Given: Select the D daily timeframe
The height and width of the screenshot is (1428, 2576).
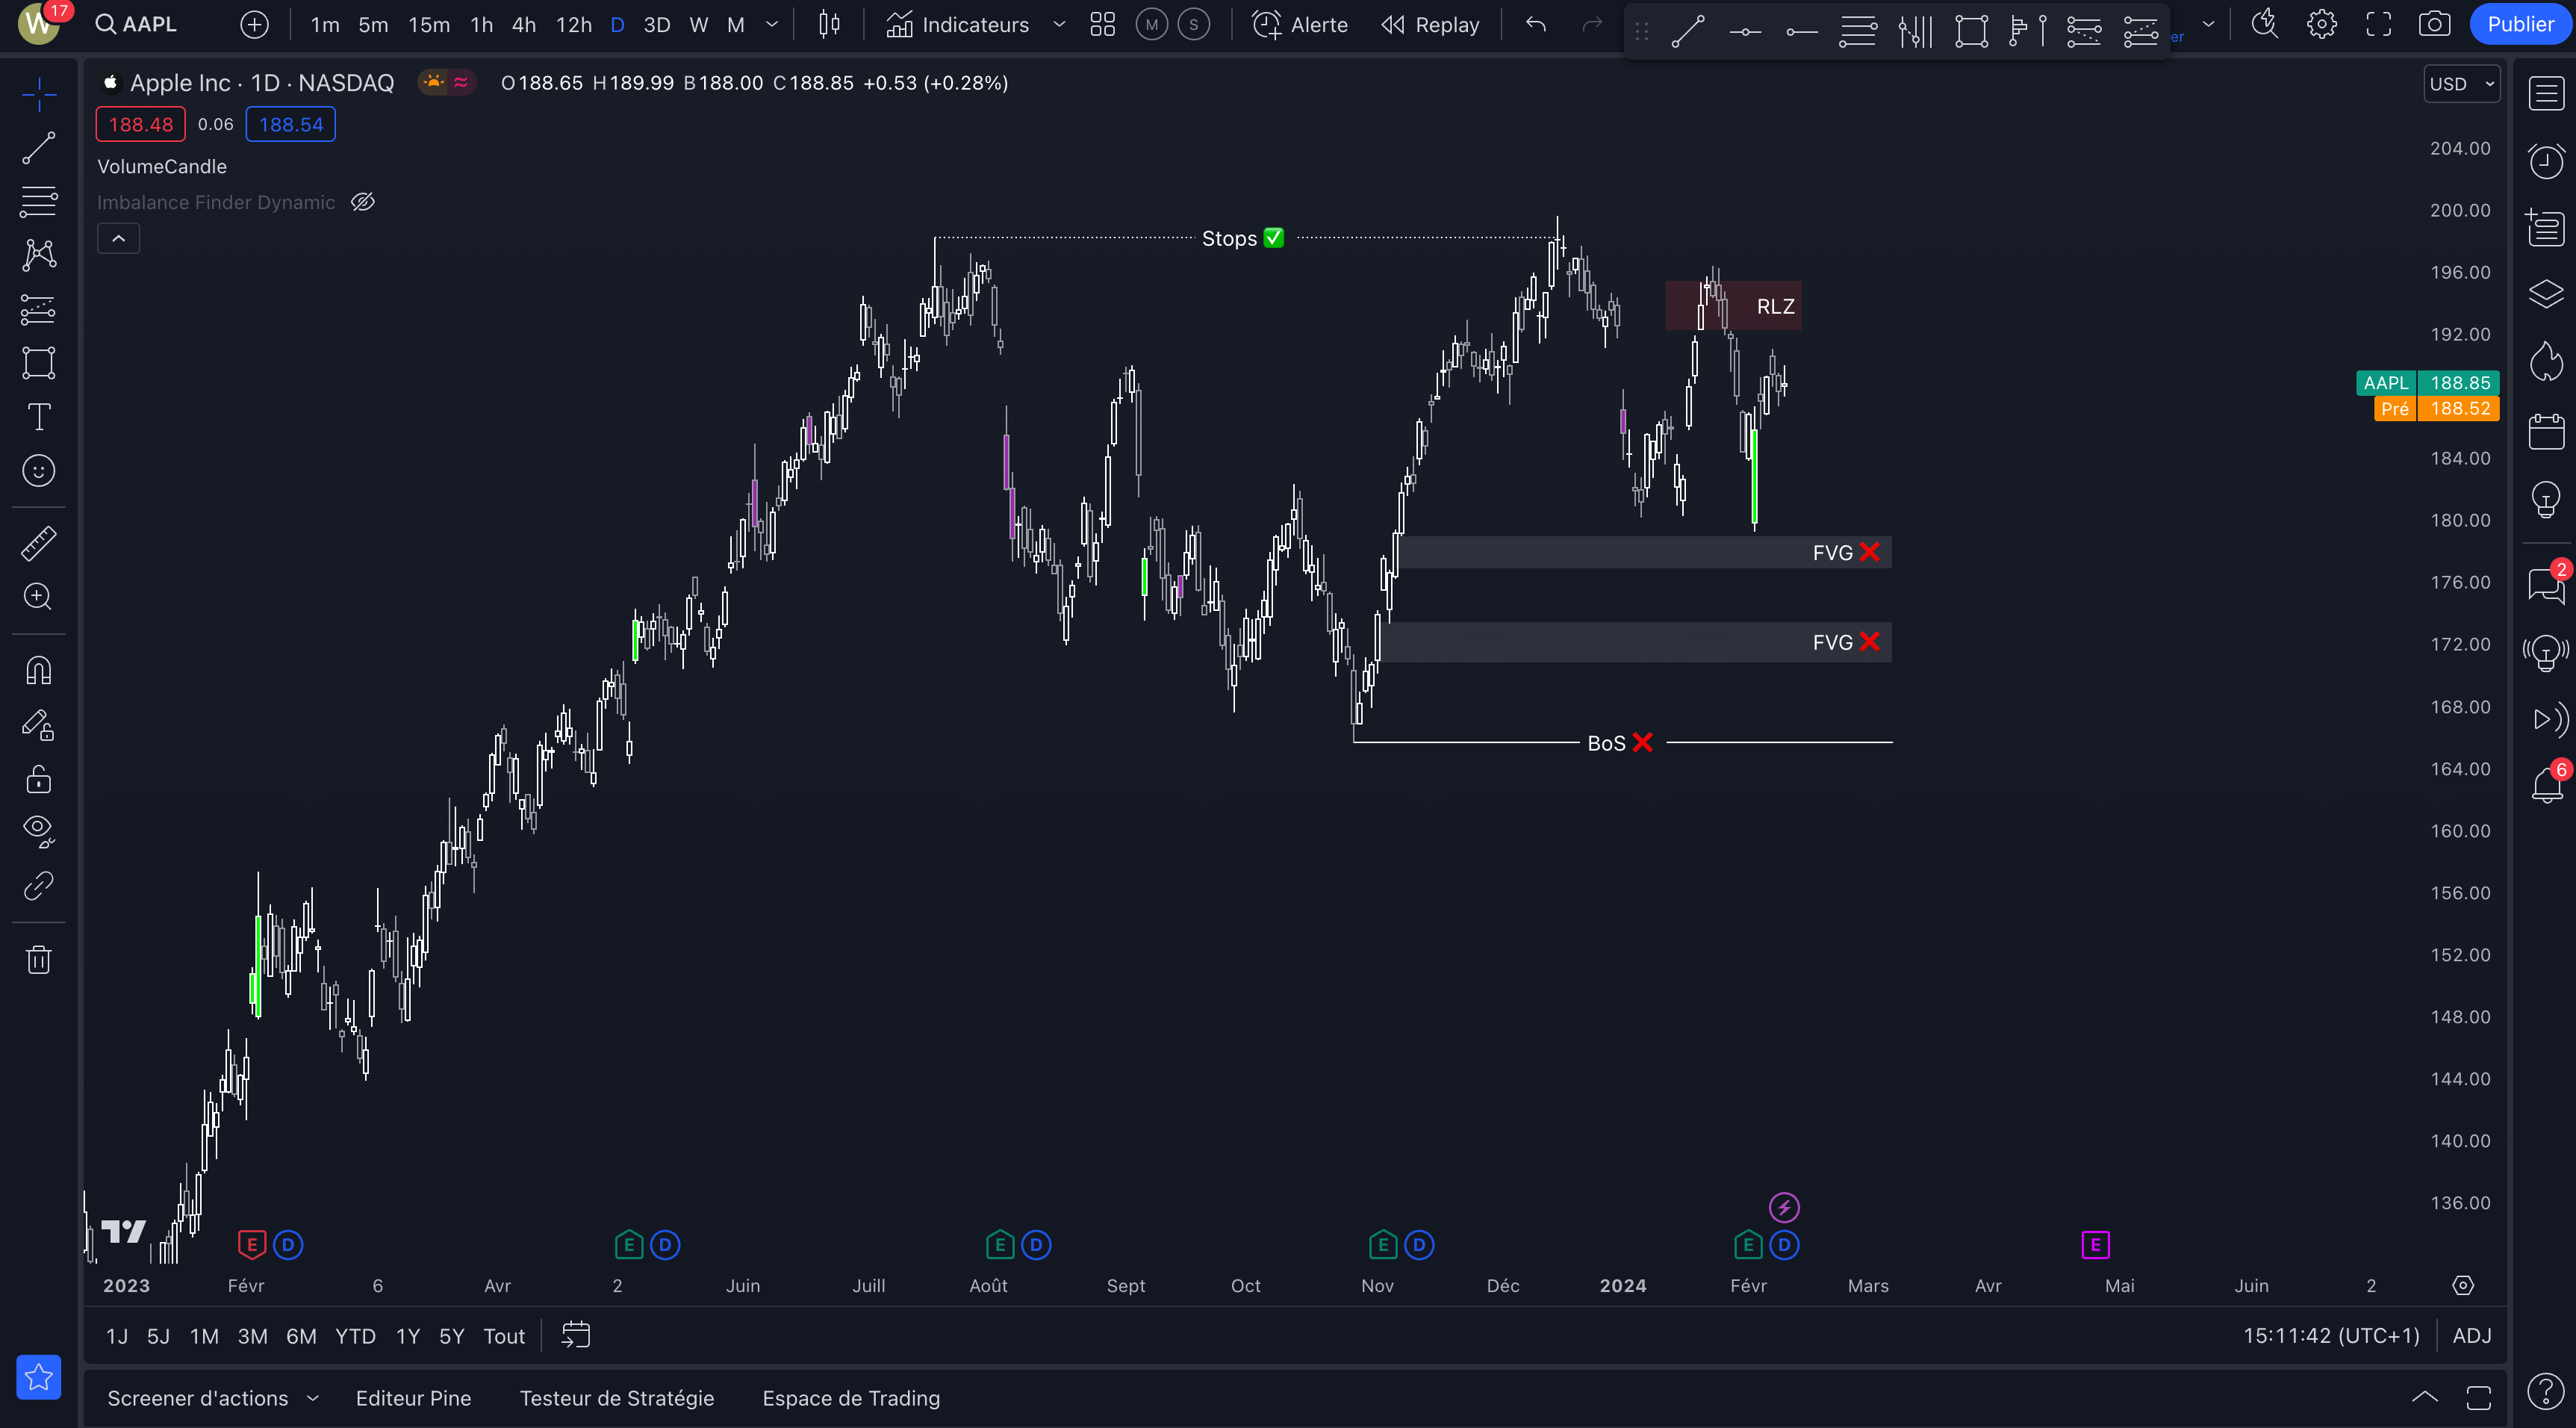Looking at the screenshot, I should [617, 24].
